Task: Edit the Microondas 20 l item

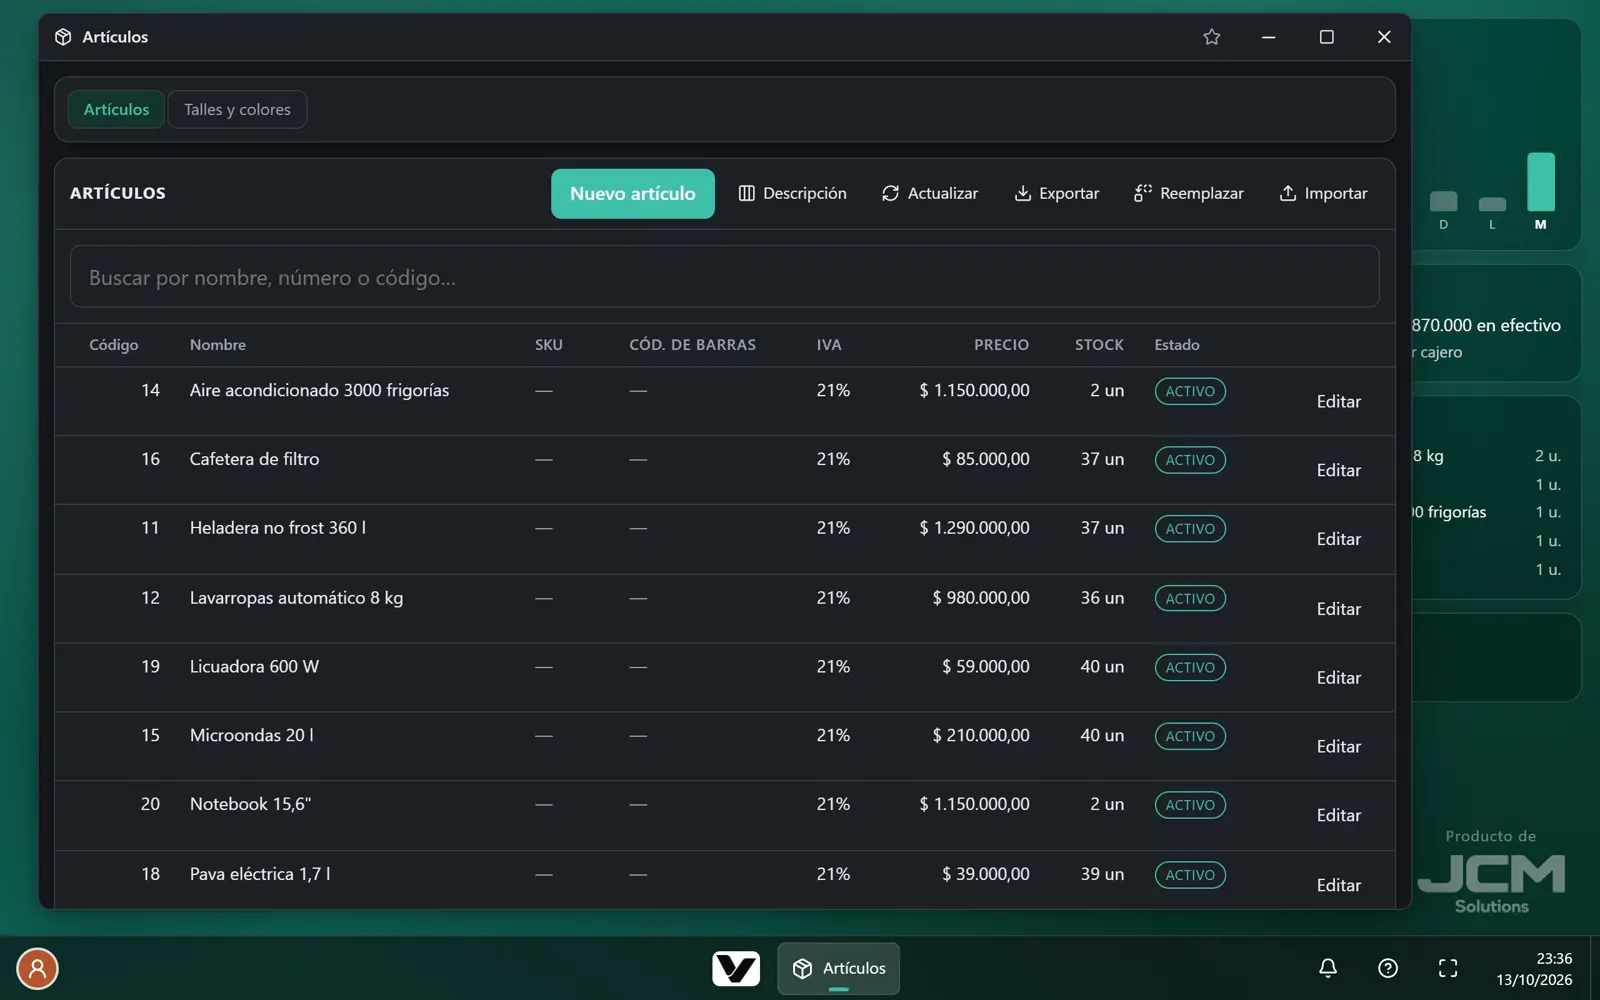Action: pos(1338,747)
